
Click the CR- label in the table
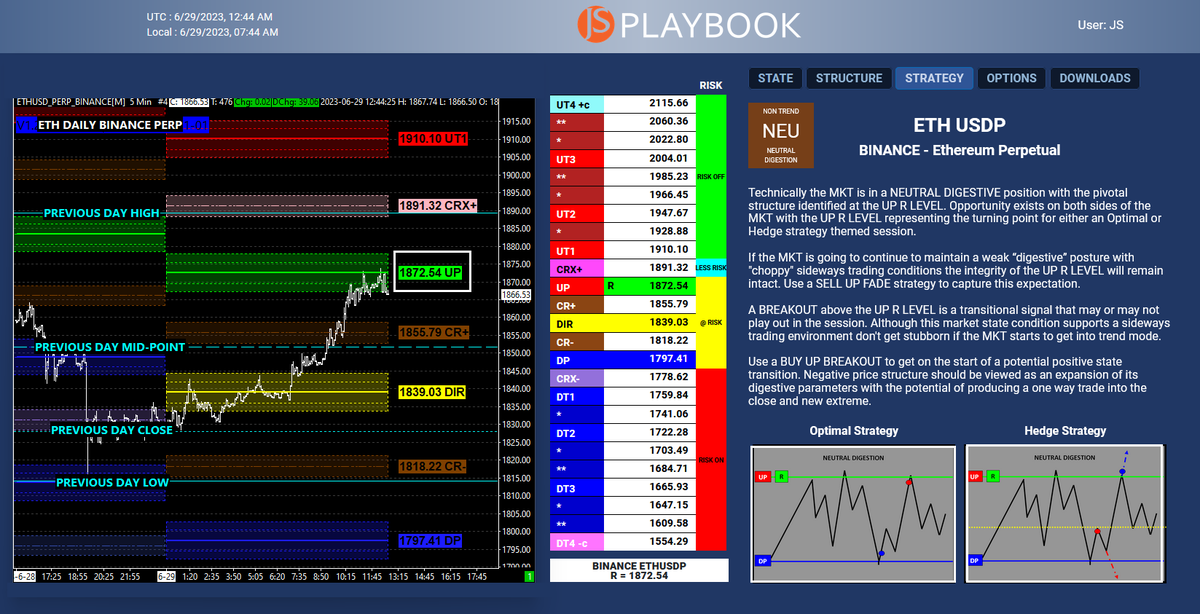[578, 340]
